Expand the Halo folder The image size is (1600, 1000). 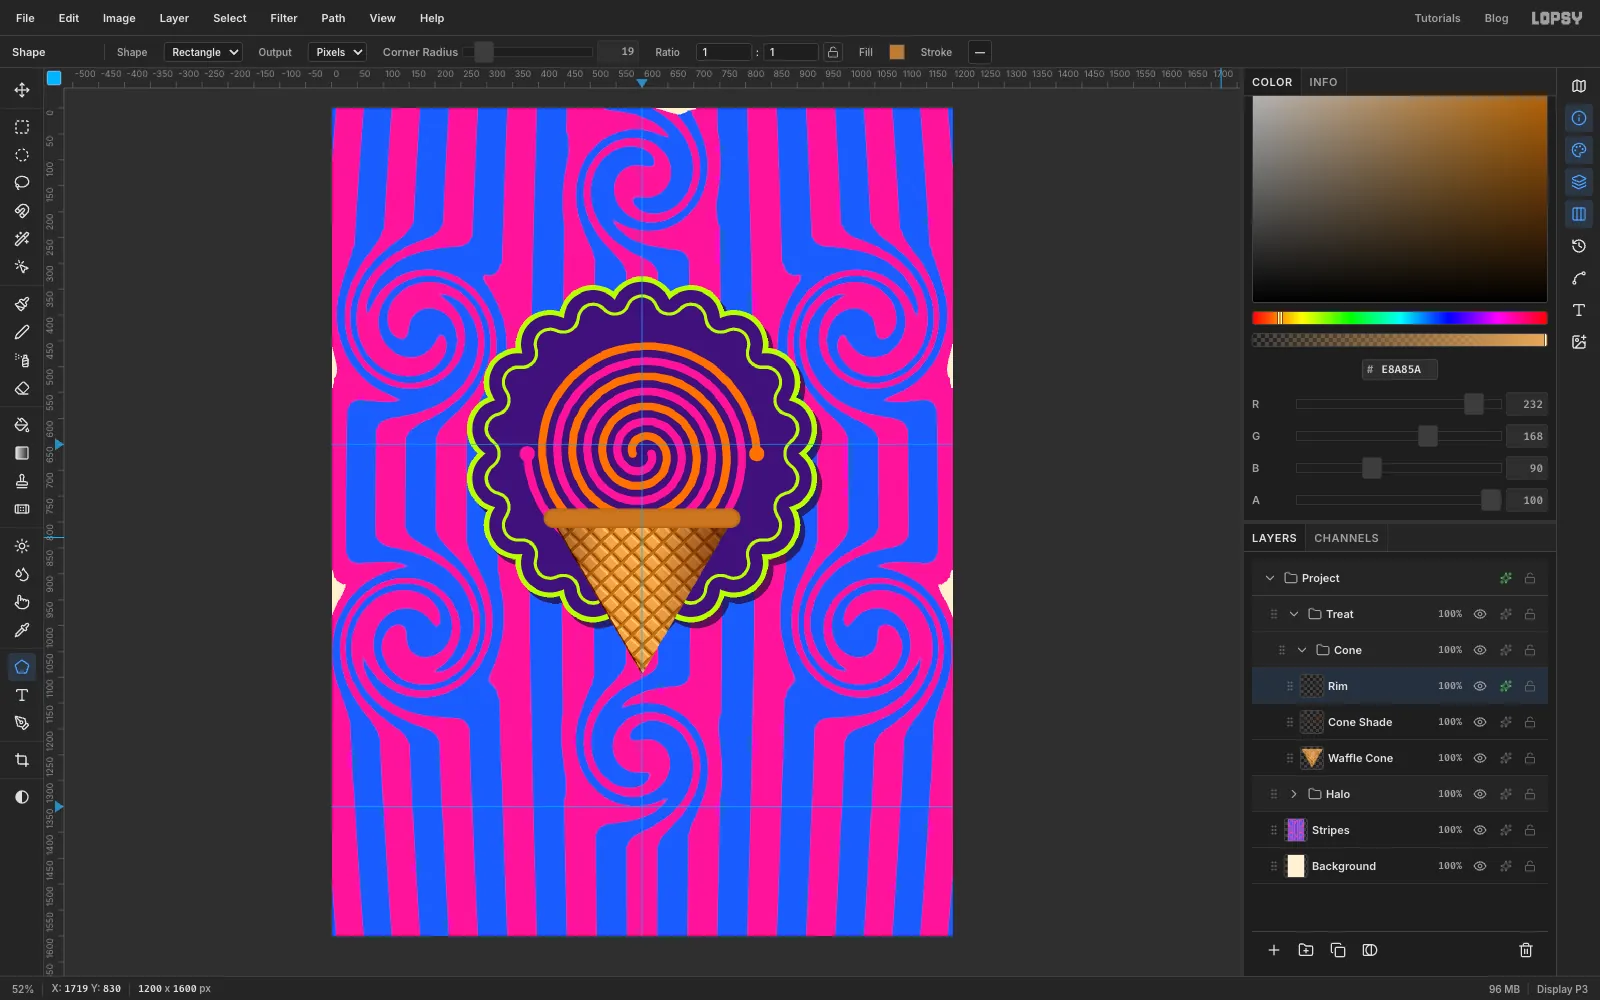[x=1294, y=794]
